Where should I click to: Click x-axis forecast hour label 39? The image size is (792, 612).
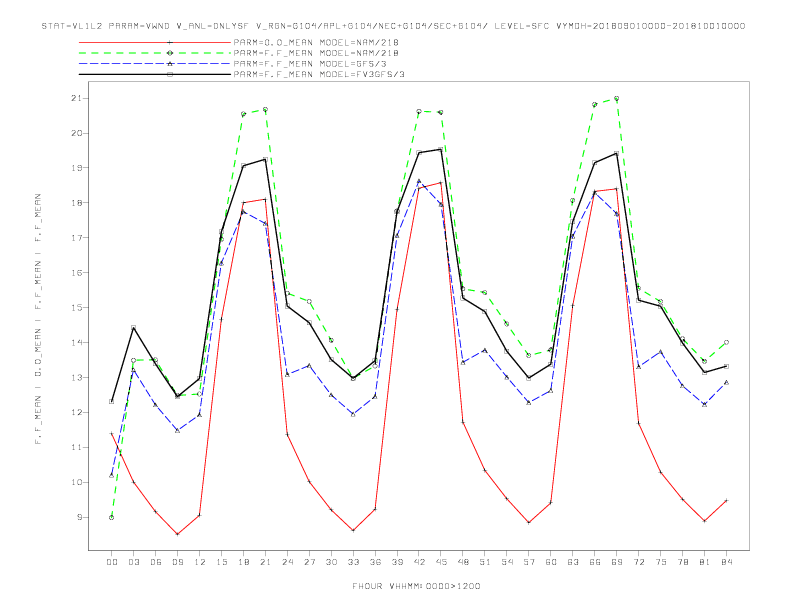pyautogui.click(x=397, y=562)
